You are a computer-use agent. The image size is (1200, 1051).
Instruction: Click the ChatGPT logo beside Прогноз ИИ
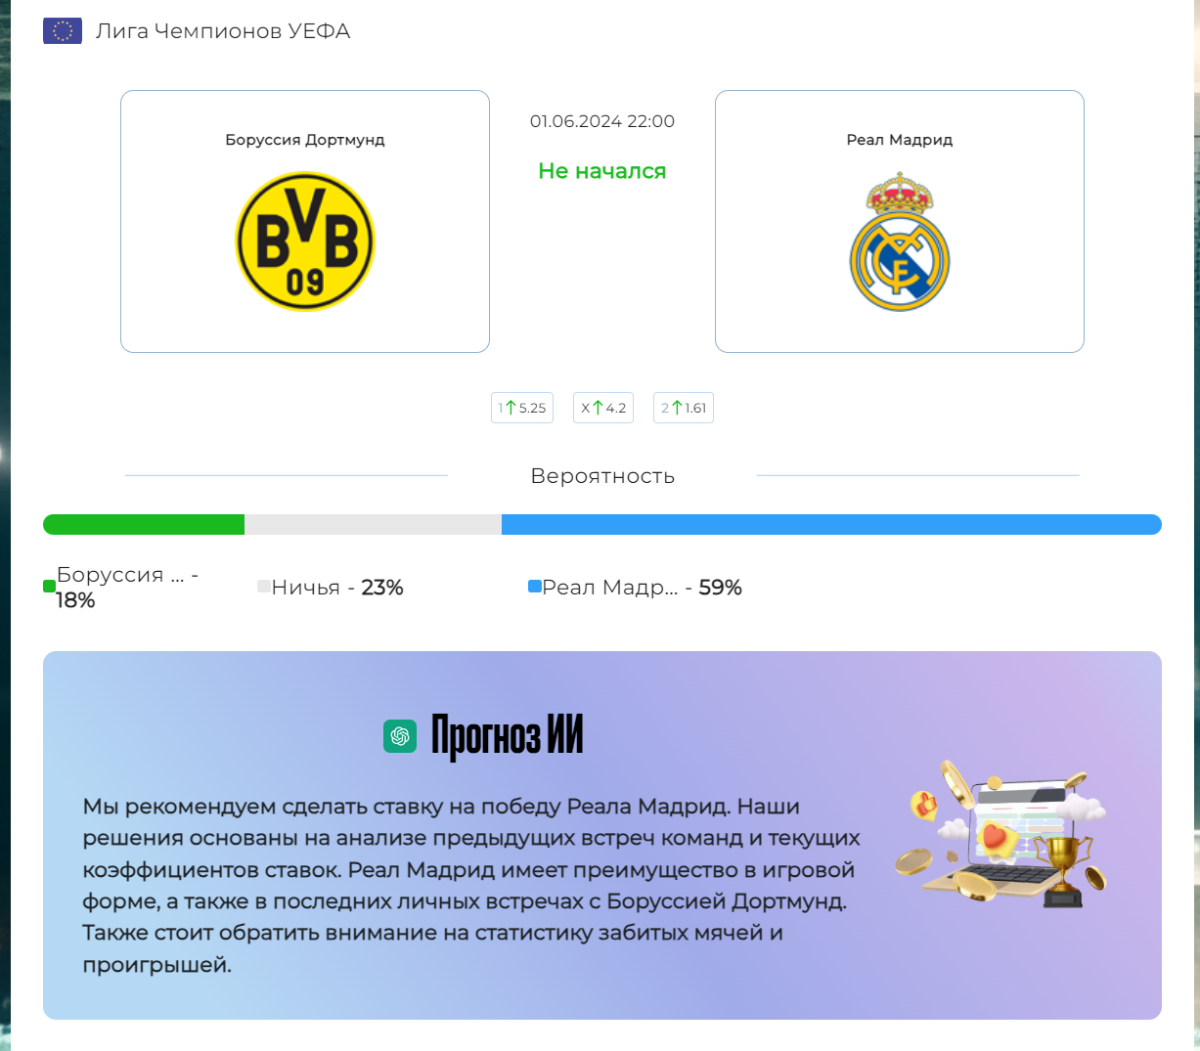[400, 736]
